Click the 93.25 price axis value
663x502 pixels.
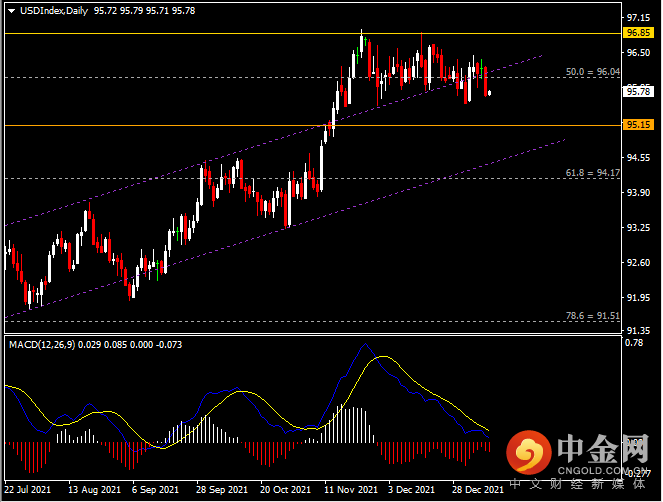(x=638, y=228)
